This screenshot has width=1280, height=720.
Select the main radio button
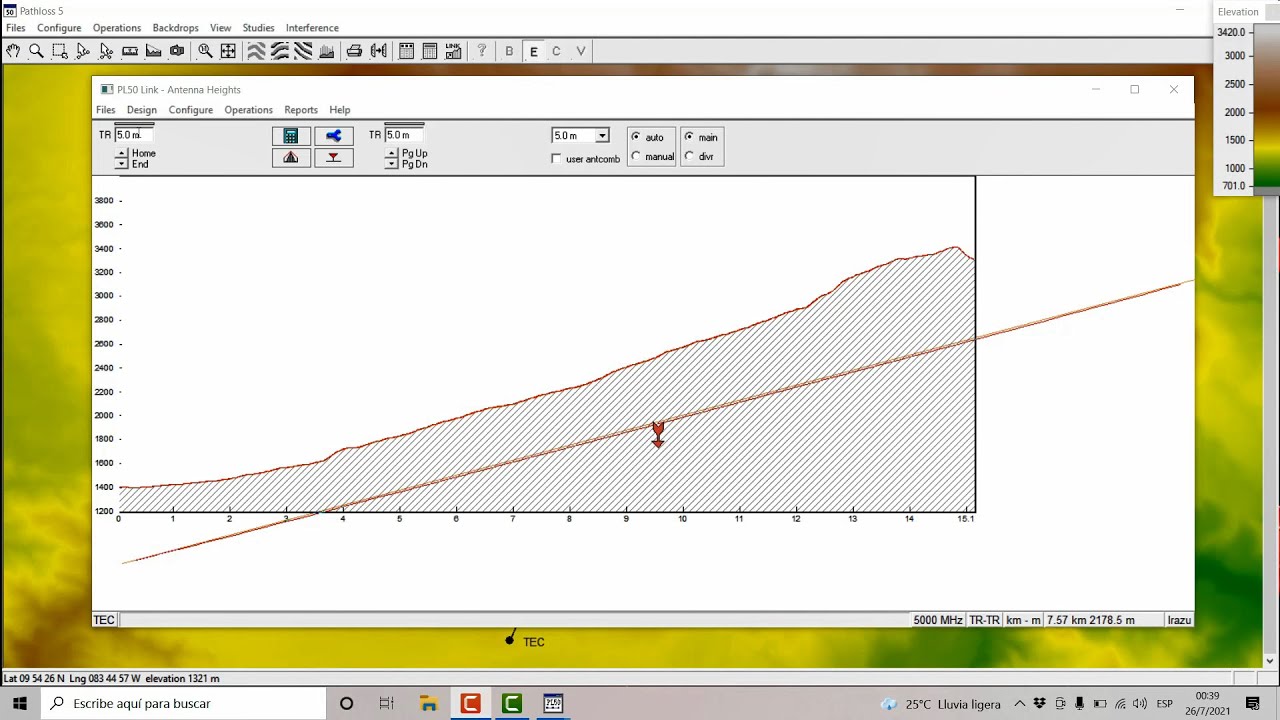coord(689,137)
